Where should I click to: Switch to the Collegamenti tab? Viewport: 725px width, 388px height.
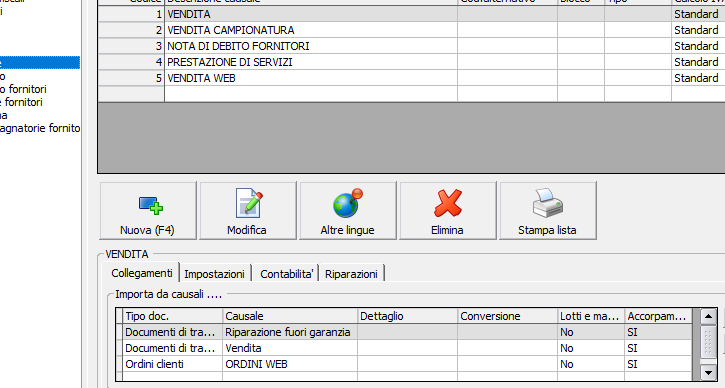pyautogui.click(x=141, y=273)
